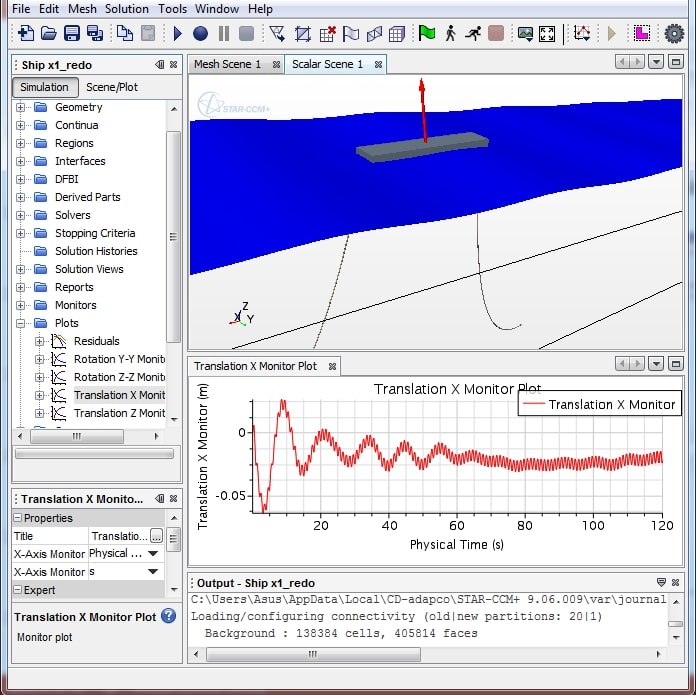This screenshot has height=695, width=696.
Task: Maximize the scene window pane
Action: click(x=676, y=62)
